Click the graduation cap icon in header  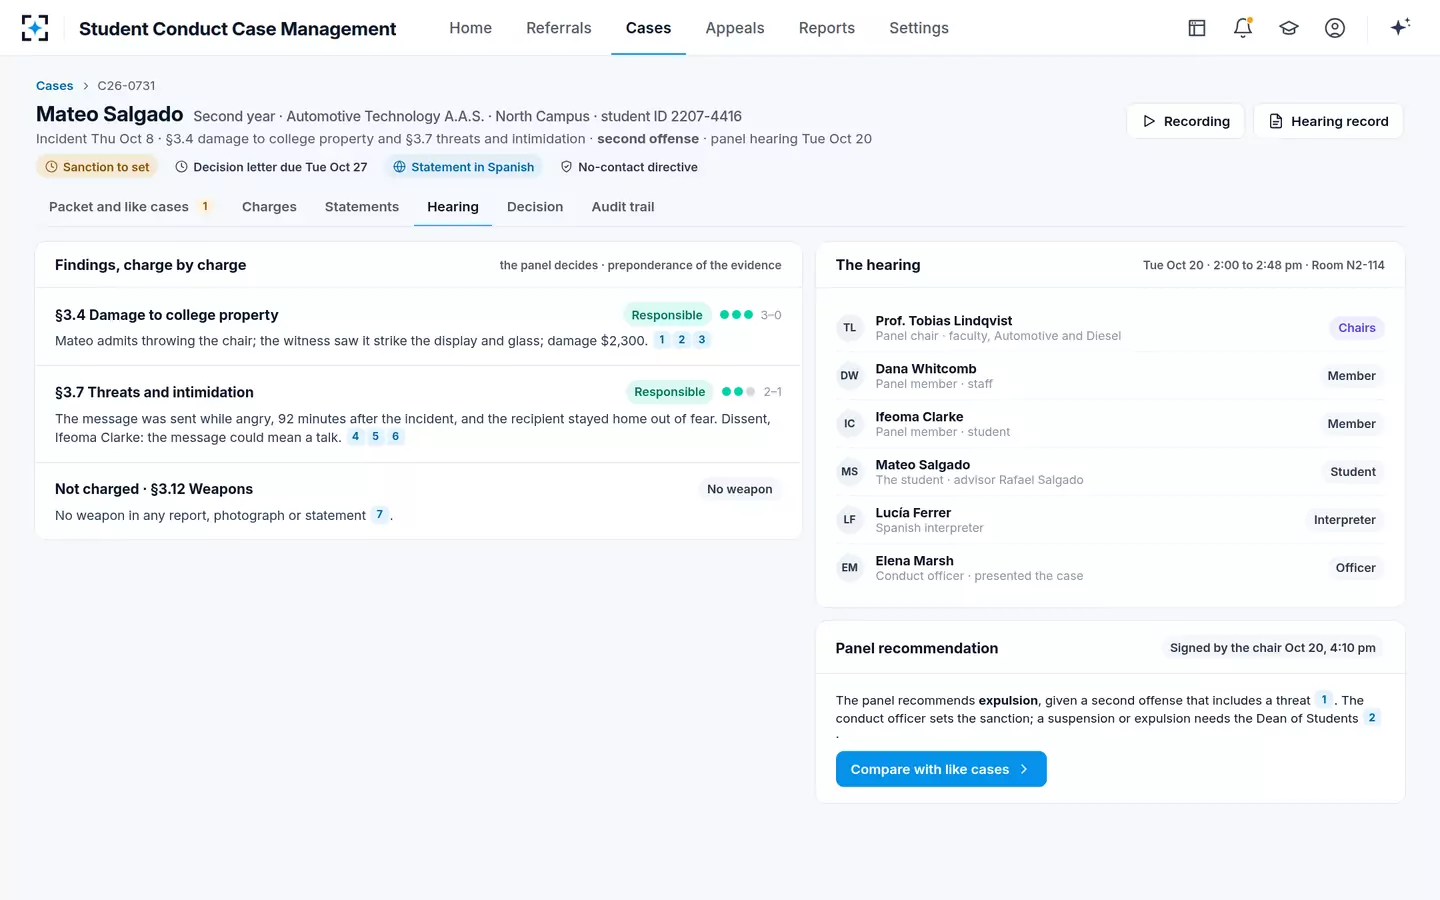pyautogui.click(x=1289, y=28)
